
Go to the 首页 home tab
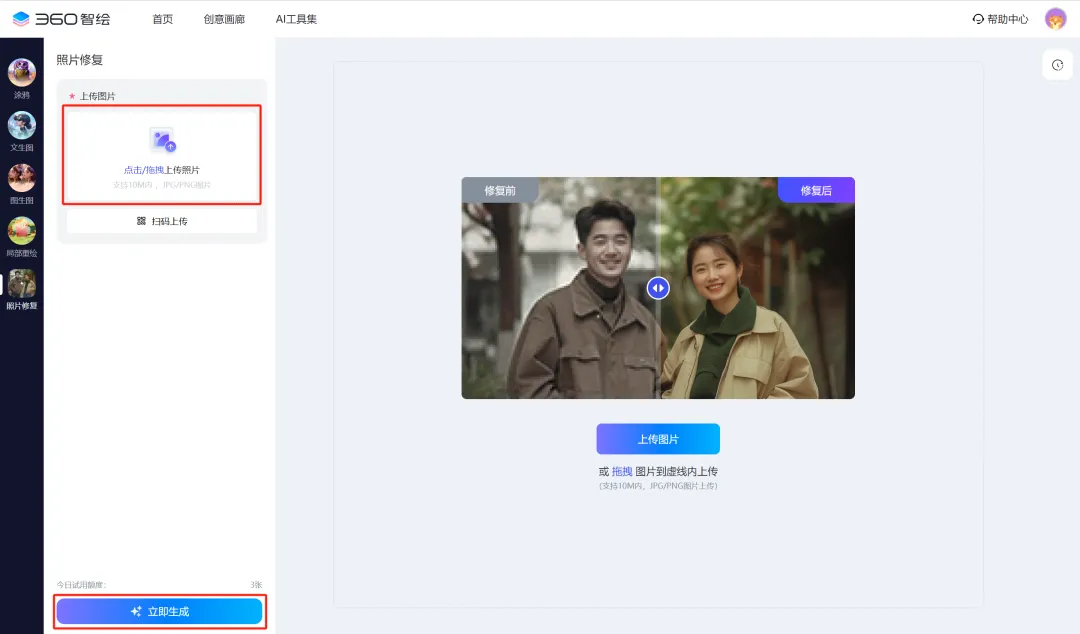162,19
